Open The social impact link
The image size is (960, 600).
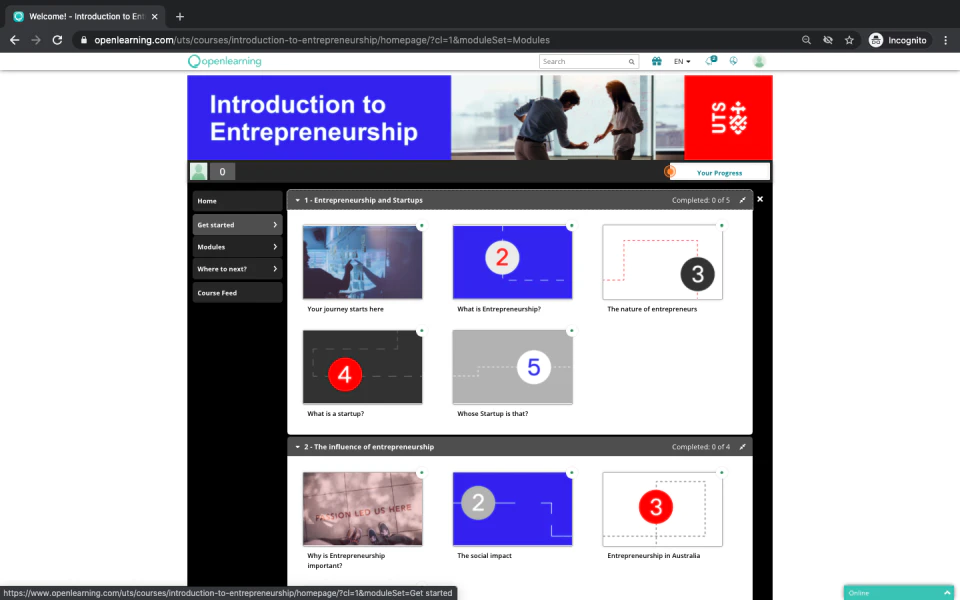tap(484, 556)
